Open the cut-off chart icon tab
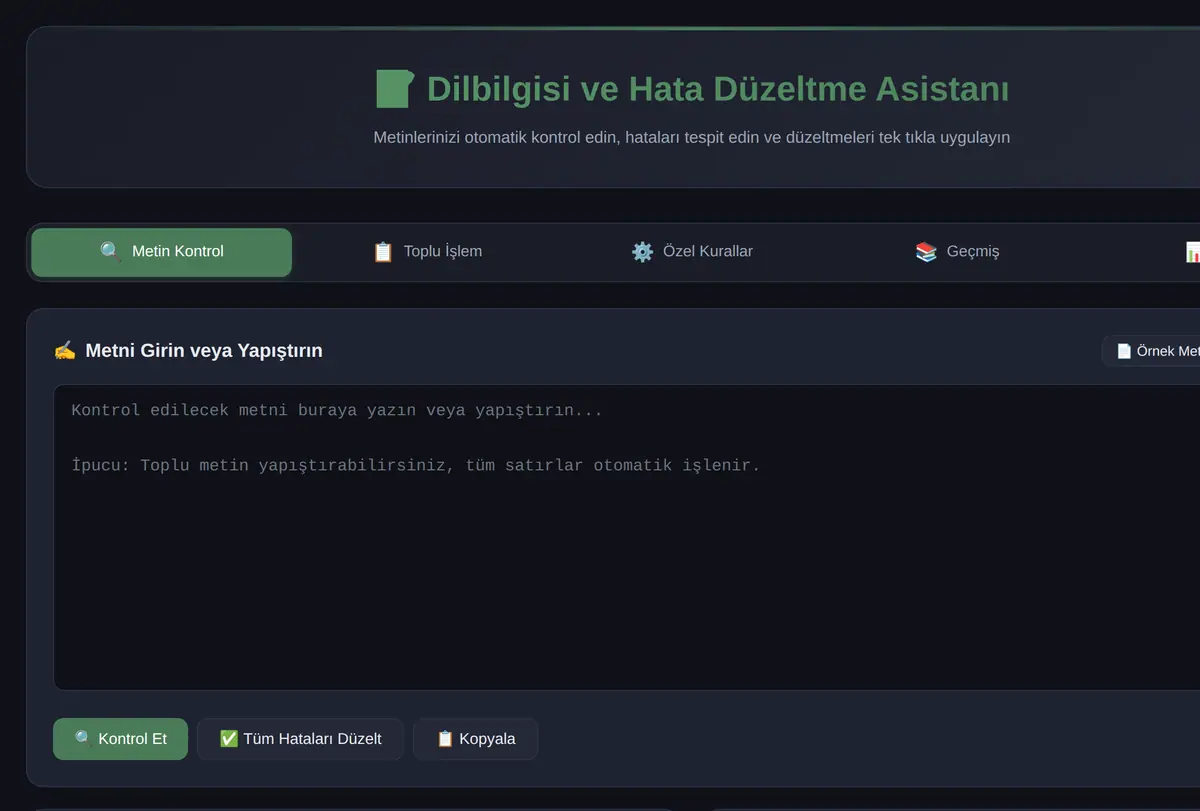Viewport: 1200px width, 811px height. [1192, 252]
